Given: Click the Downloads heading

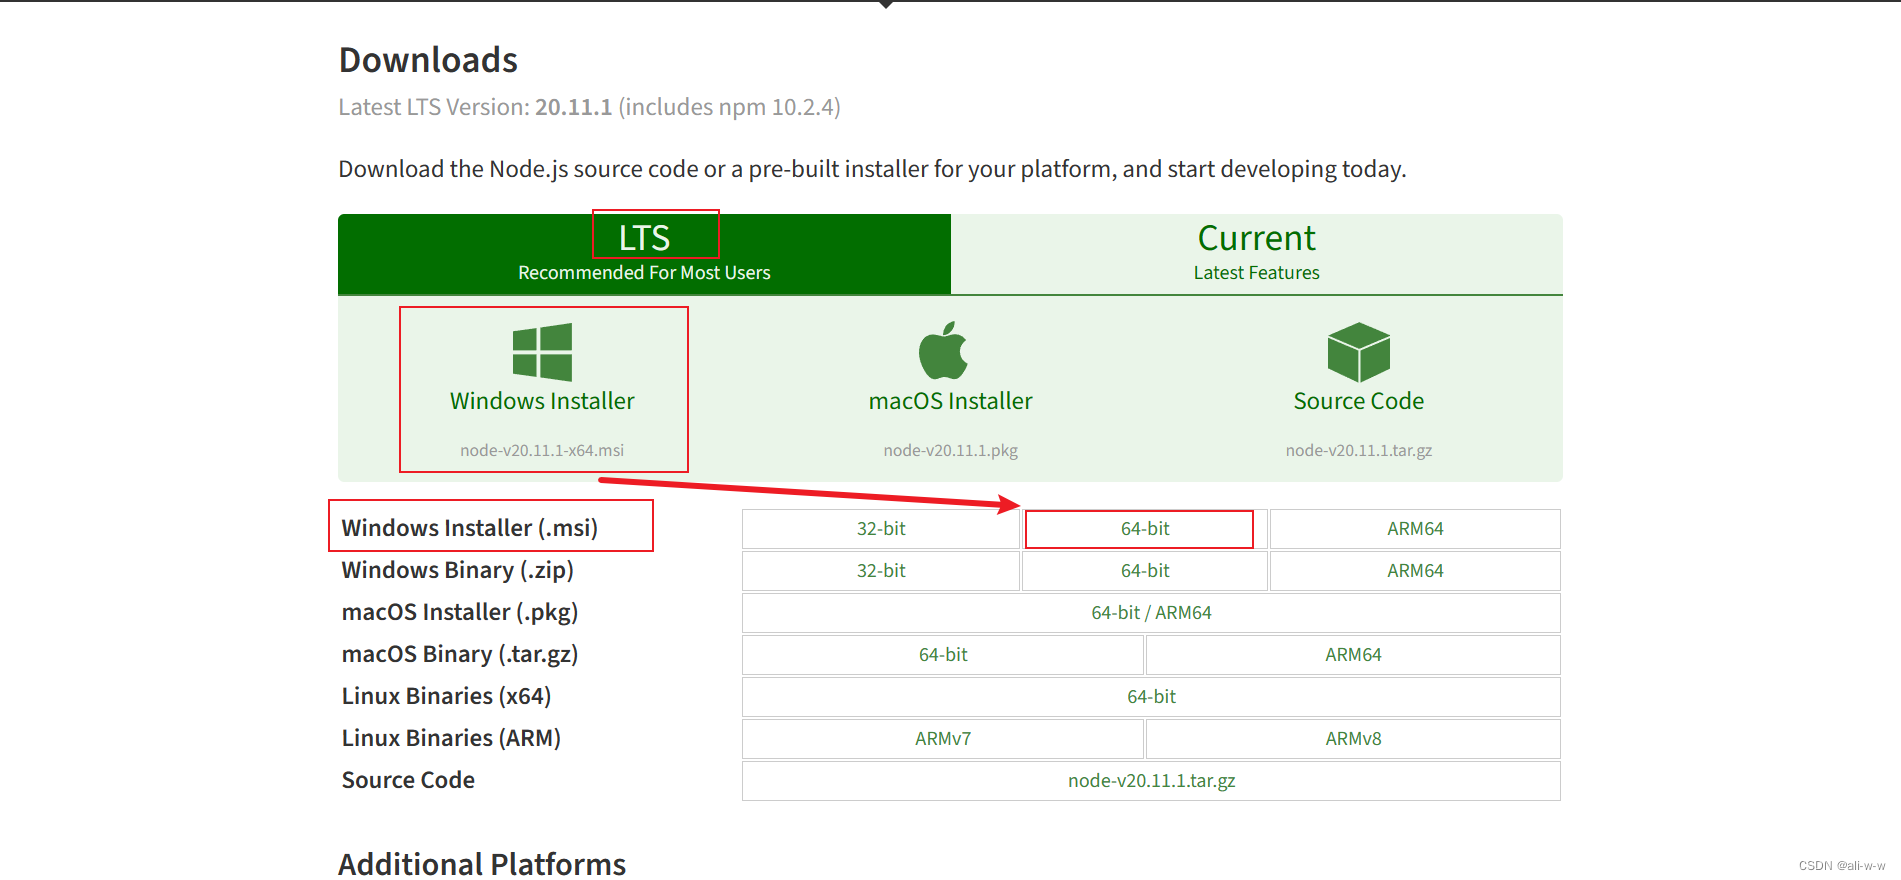Looking at the screenshot, I should tap(428, 60).
